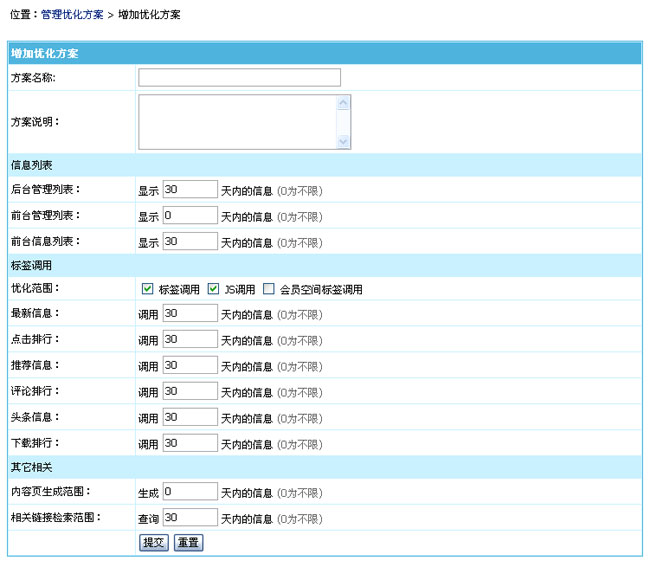
Task: Uncheck the JS调用 checkbox
Action: tap(214, 289)
